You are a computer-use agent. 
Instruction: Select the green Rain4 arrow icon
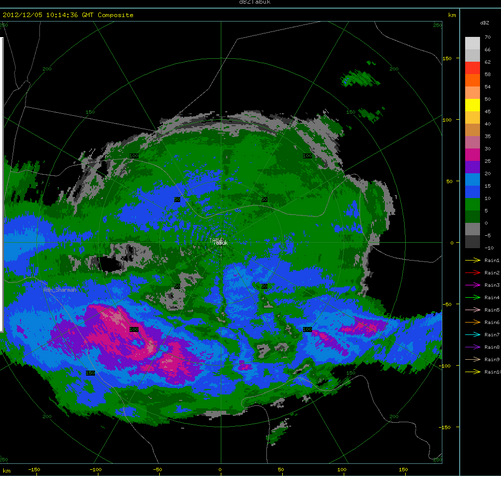click(x=473, y=297)
